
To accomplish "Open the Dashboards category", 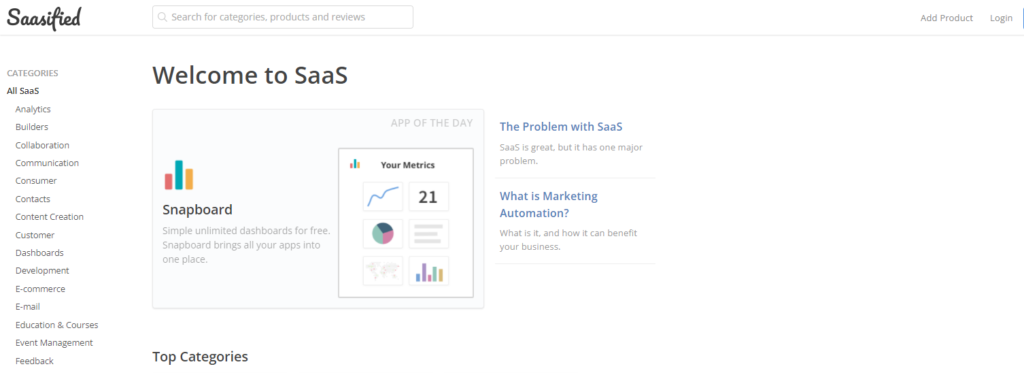I will click(x=39, y=253).
